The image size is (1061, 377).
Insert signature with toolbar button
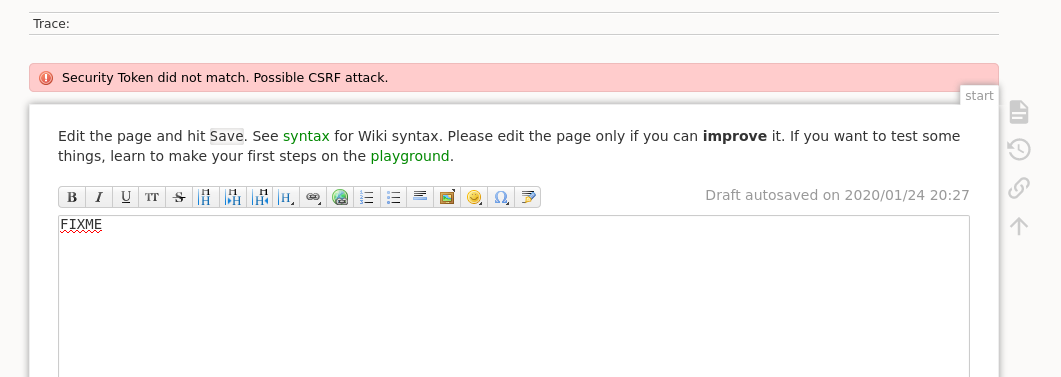click(528, 197)
